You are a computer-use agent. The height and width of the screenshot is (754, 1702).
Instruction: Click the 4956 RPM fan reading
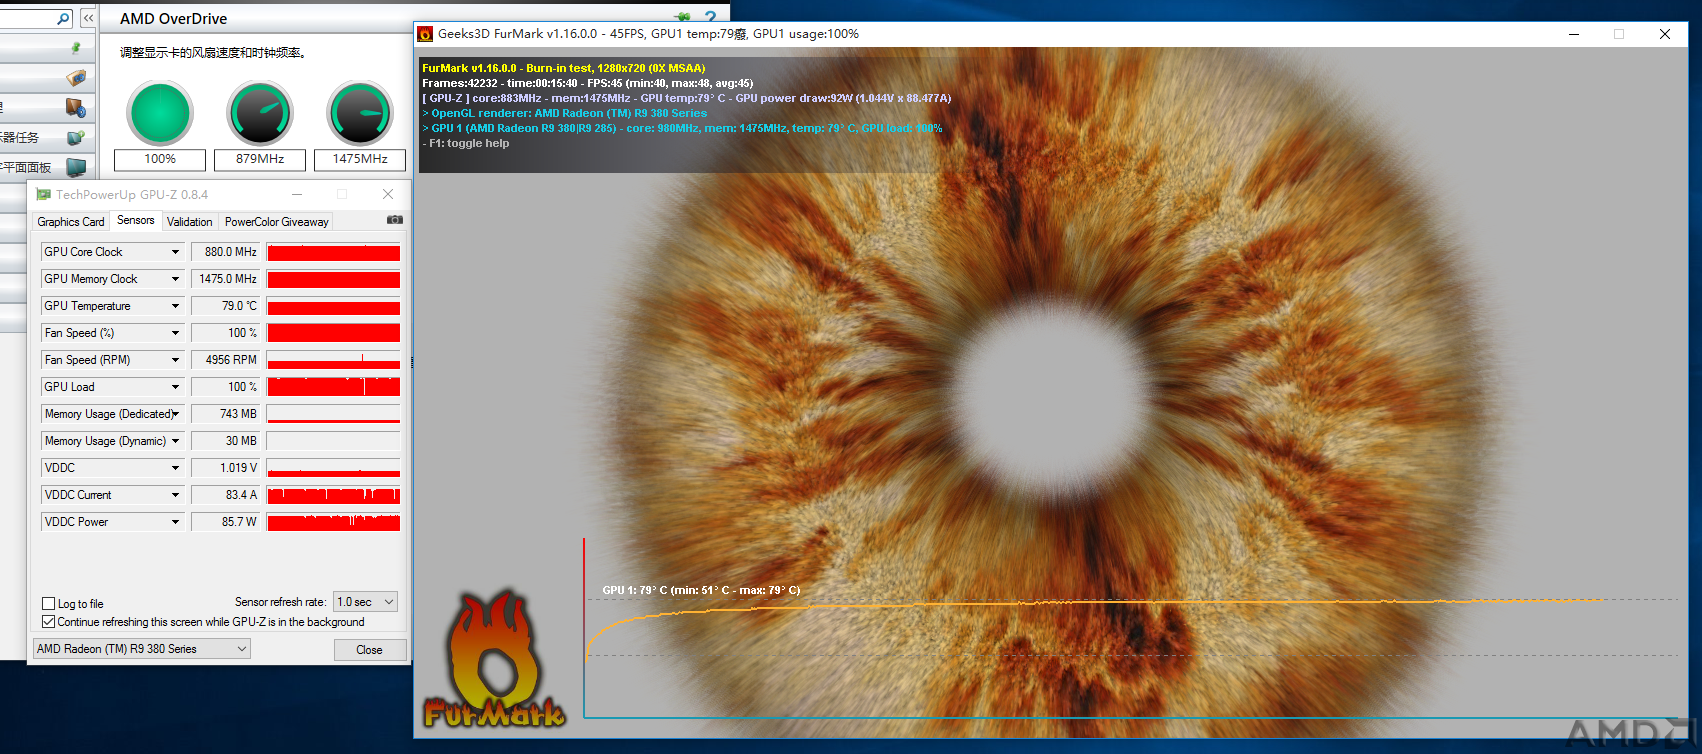[226, 360]
